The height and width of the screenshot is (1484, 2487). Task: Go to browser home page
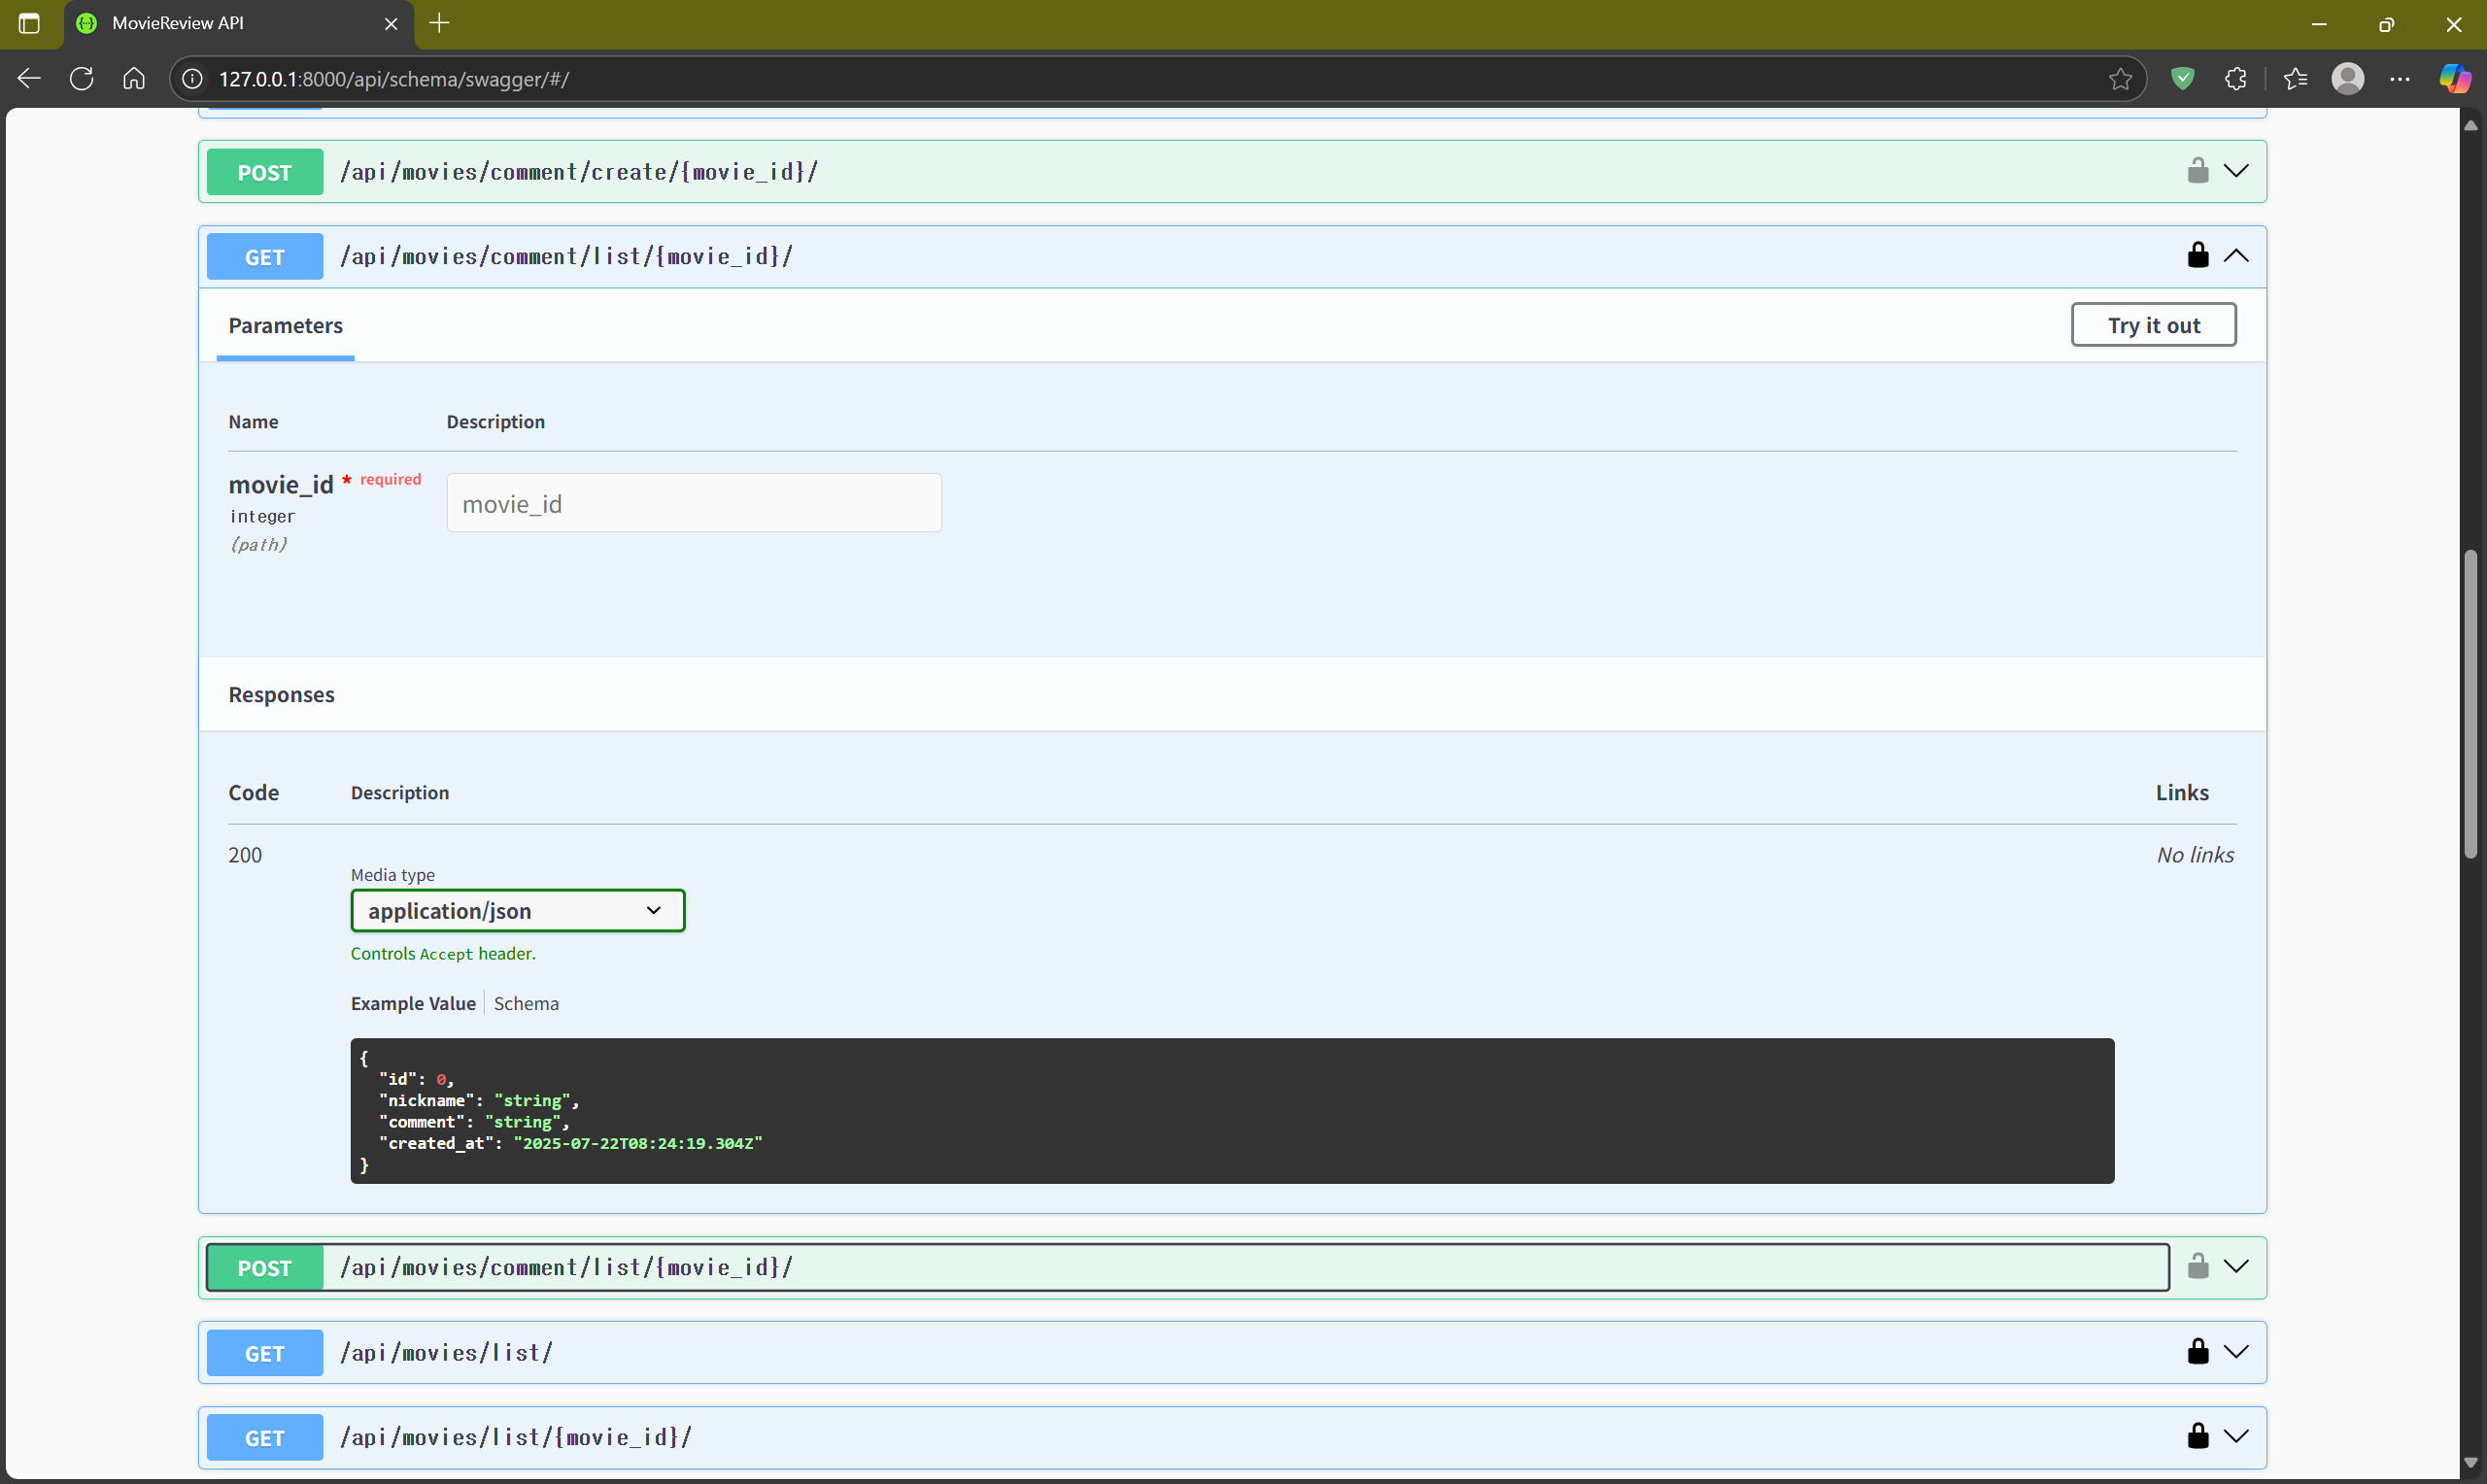[x=134, y=79]
